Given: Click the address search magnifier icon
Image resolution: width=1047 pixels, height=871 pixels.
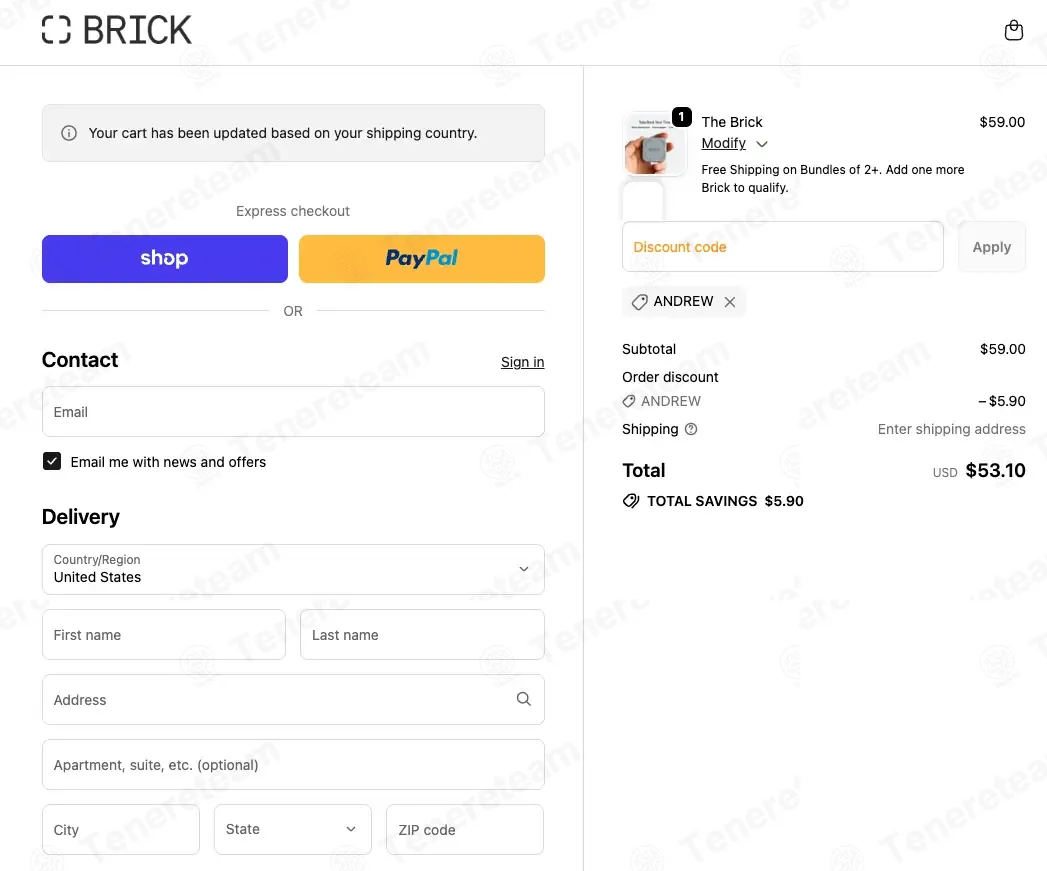Looking at the screenshot, I should click(x=523, y=699).
